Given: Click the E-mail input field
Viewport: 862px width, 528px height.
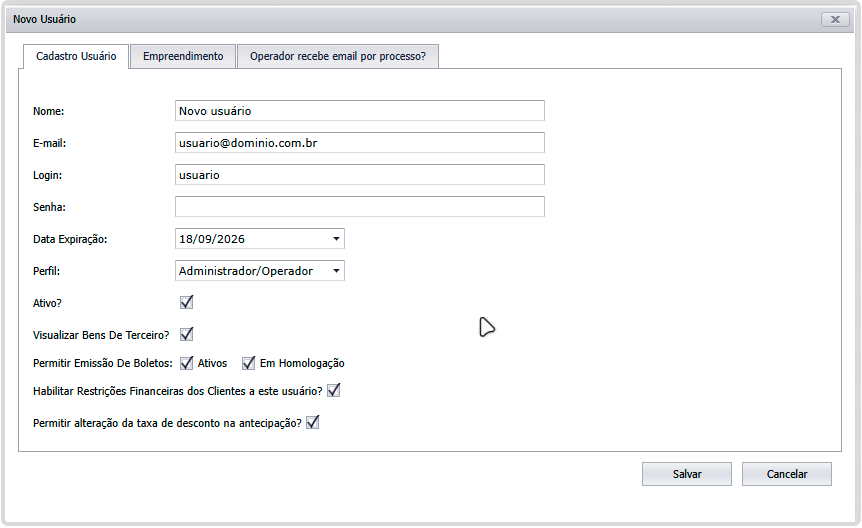Looking at the screenshot, I should coord(359,143).
